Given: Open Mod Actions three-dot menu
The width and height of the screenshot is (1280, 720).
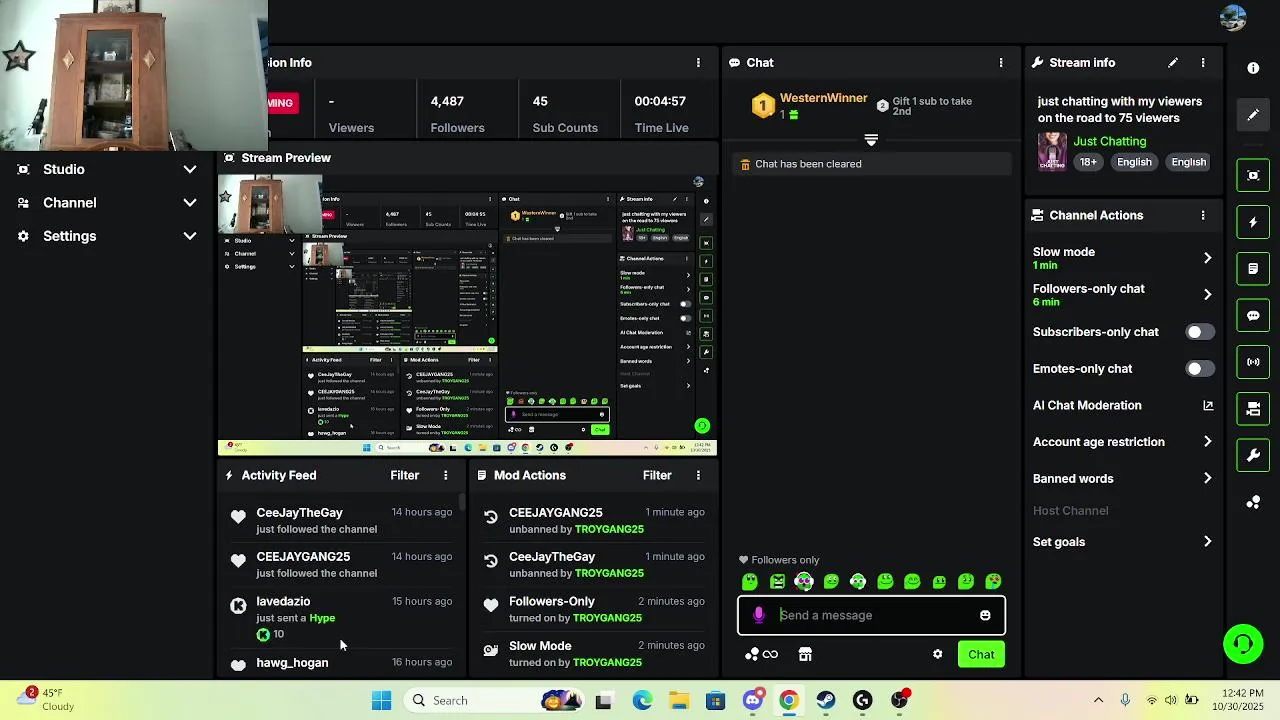Looking at the screenshot, I should [698, 475].
